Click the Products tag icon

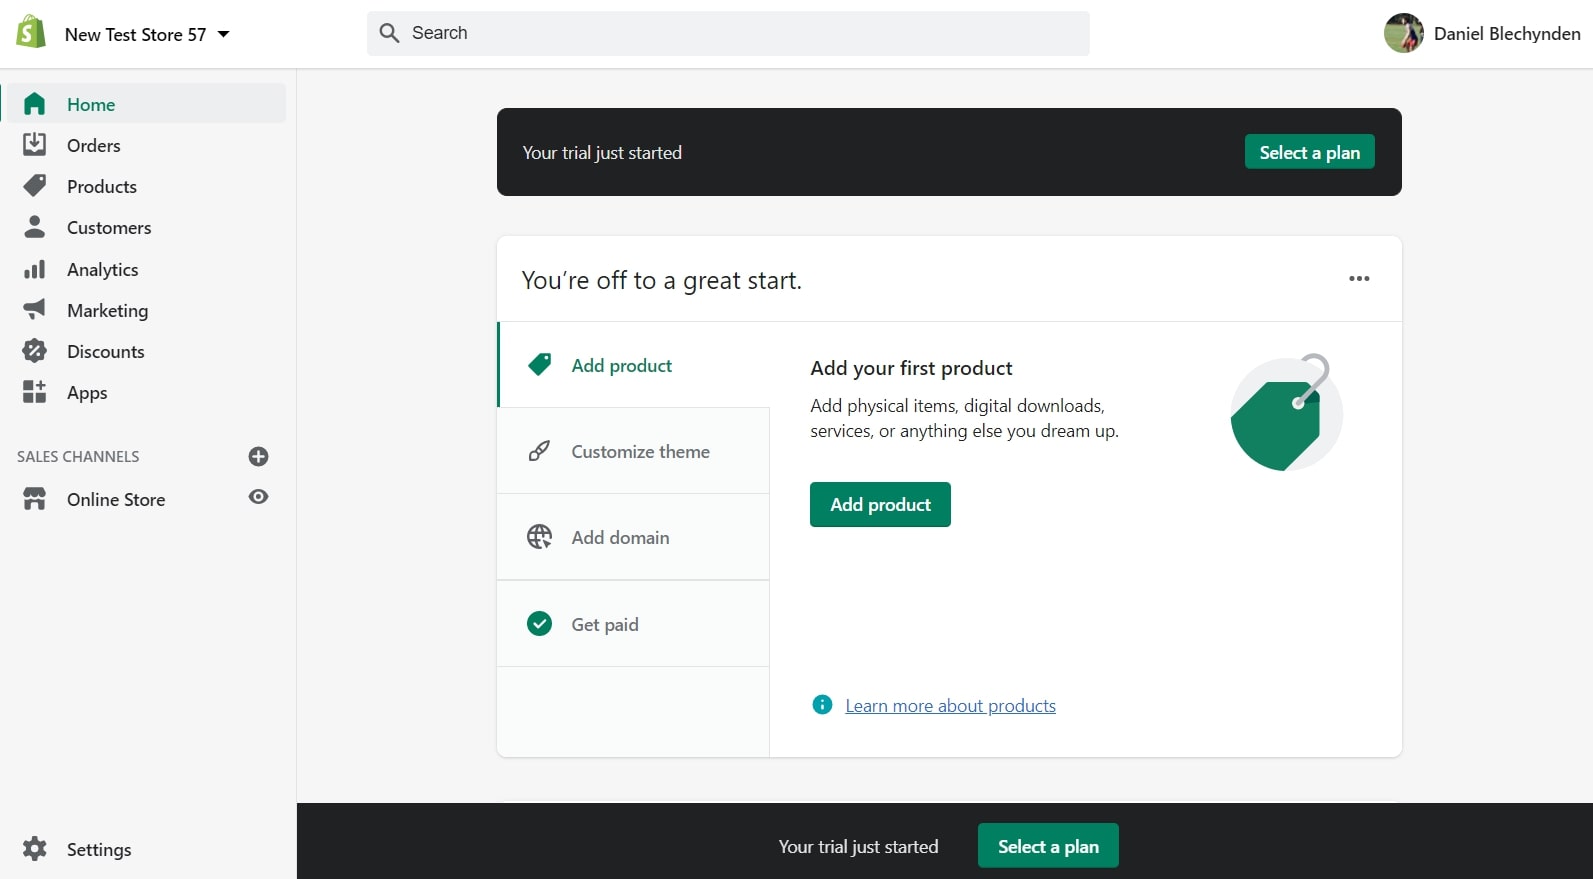(34, 186)
